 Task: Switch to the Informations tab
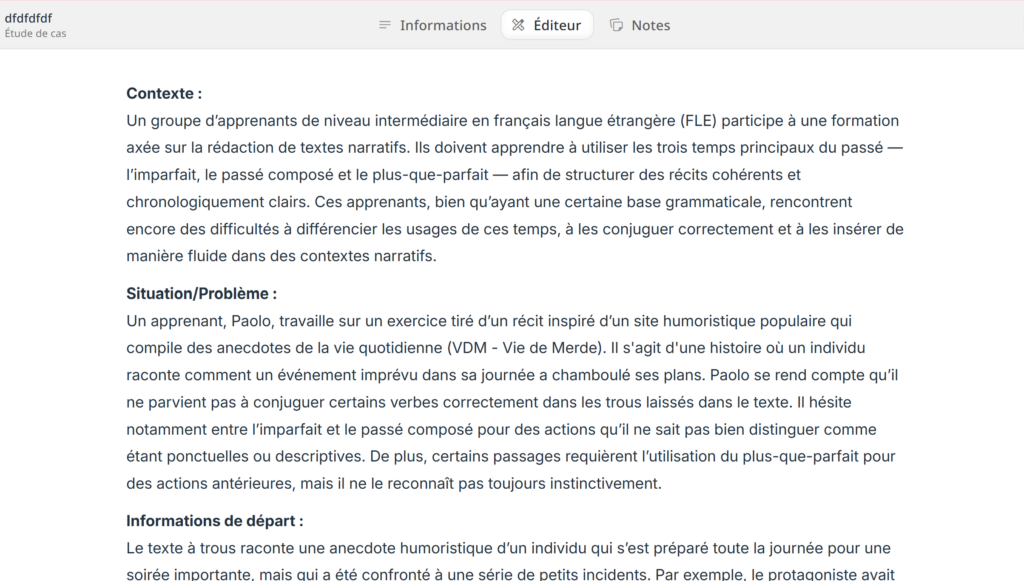coord(443,25)
